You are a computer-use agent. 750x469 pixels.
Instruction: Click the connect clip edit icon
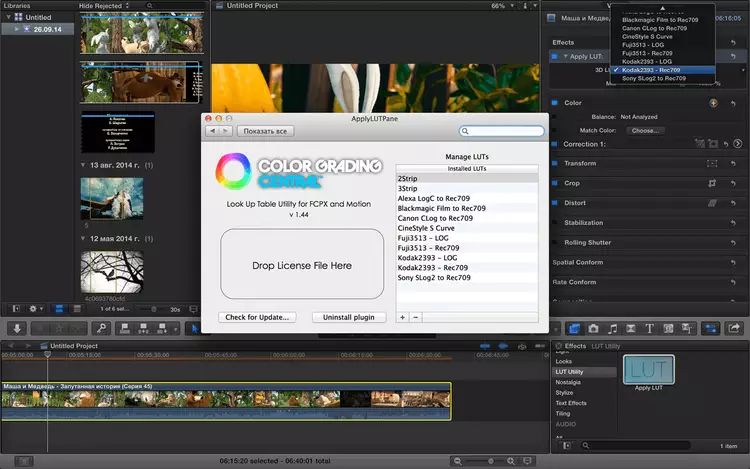(125, 328)
